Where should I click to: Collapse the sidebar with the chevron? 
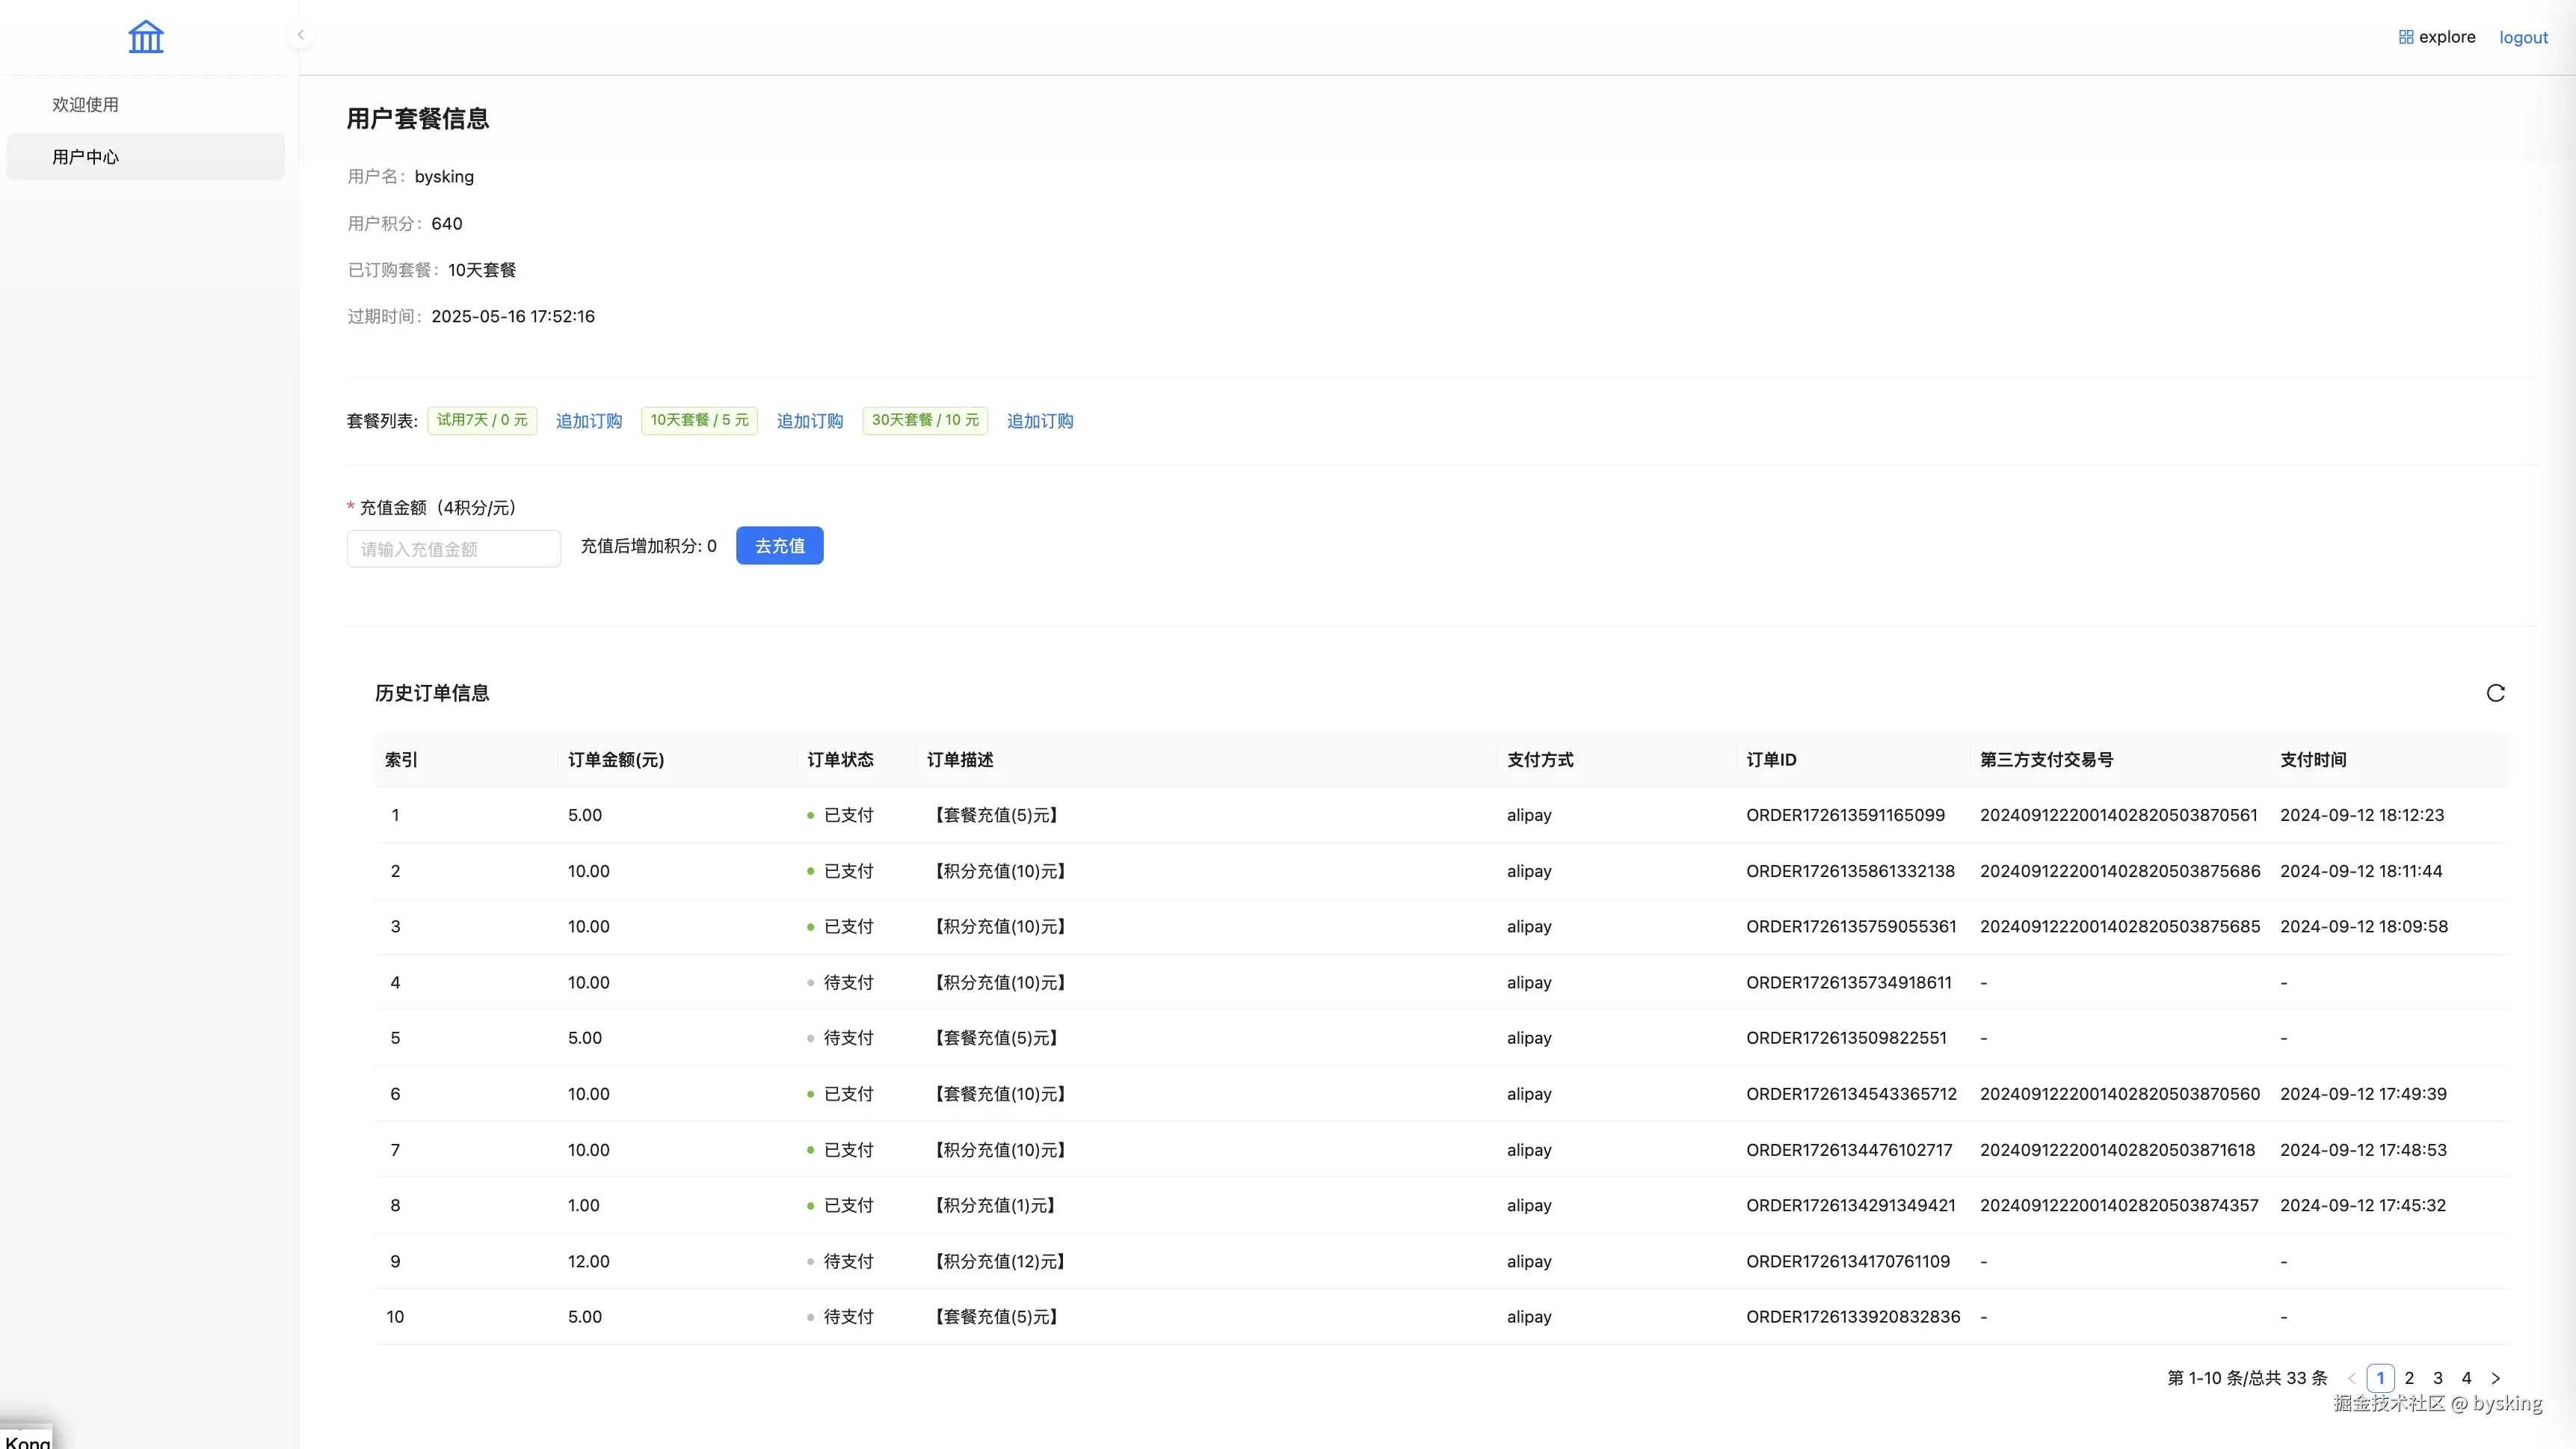tap(300, 34)
